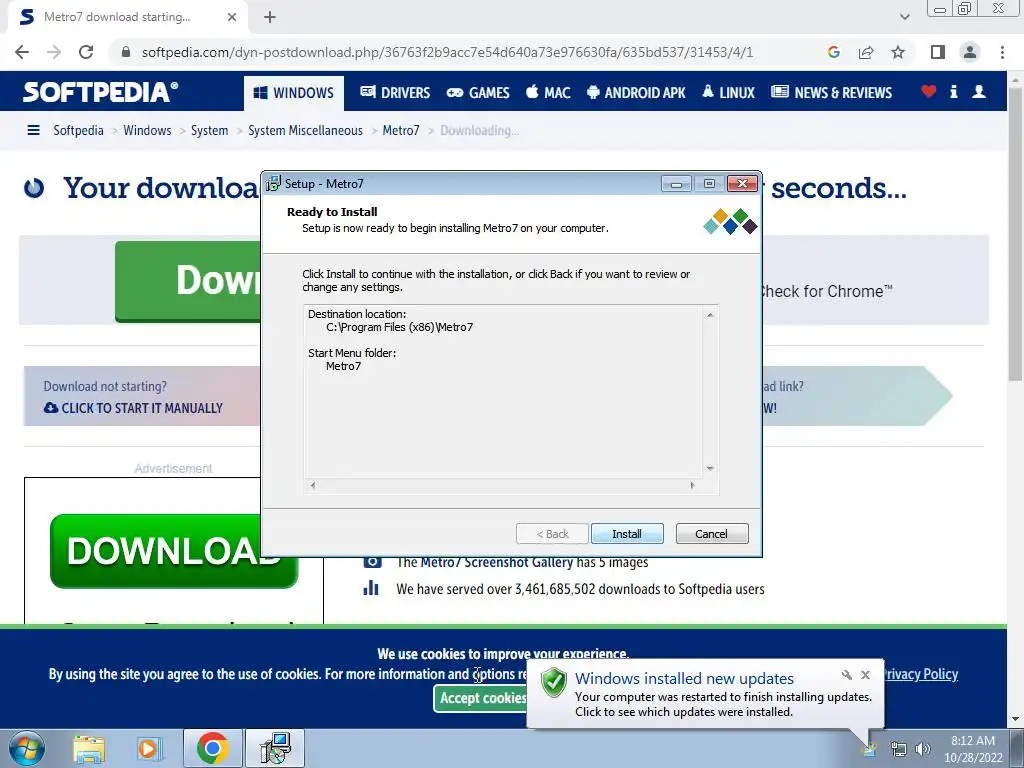Click the red heart icon in Softpedia header
Image resolution: width=1024 pixels, height=768 pixels.
click(929, 91)
